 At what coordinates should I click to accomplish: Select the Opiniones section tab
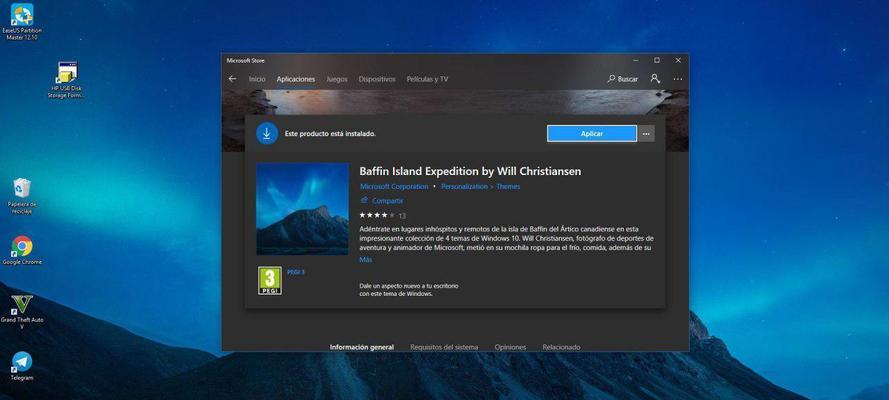tap(510, 347)
